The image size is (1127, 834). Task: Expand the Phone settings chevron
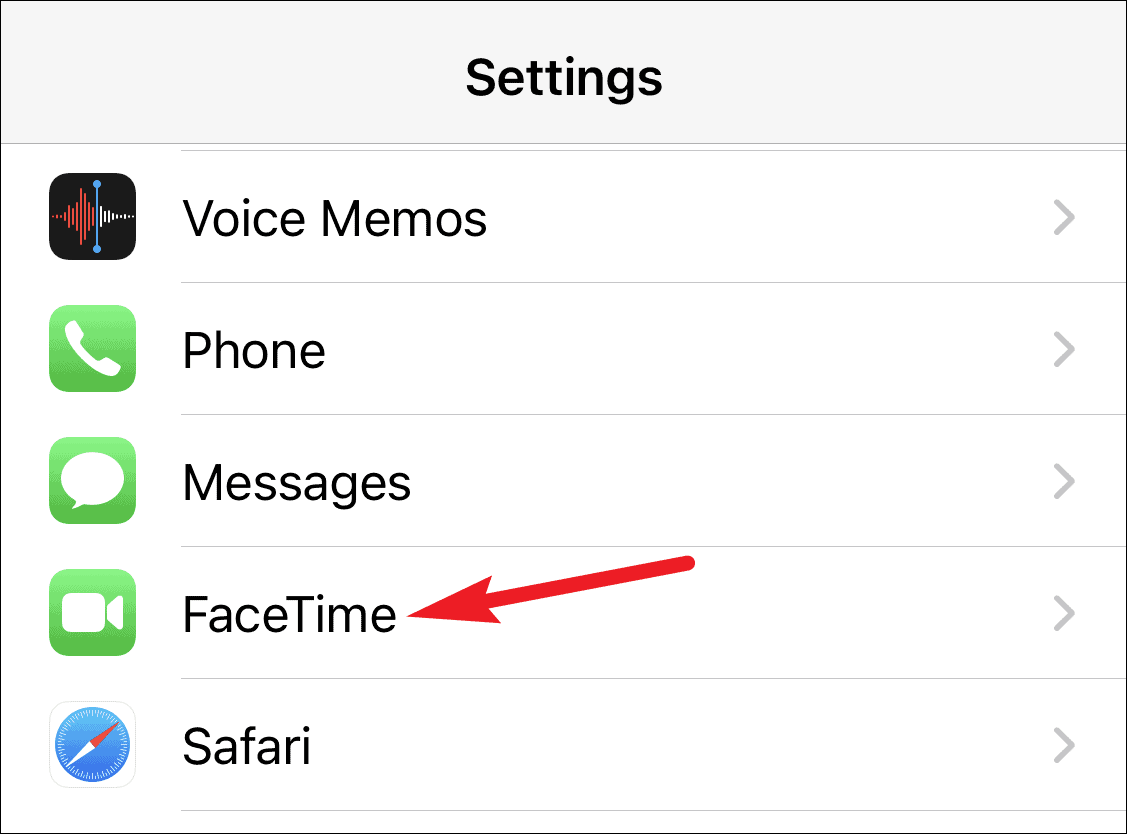(1063, 350)
